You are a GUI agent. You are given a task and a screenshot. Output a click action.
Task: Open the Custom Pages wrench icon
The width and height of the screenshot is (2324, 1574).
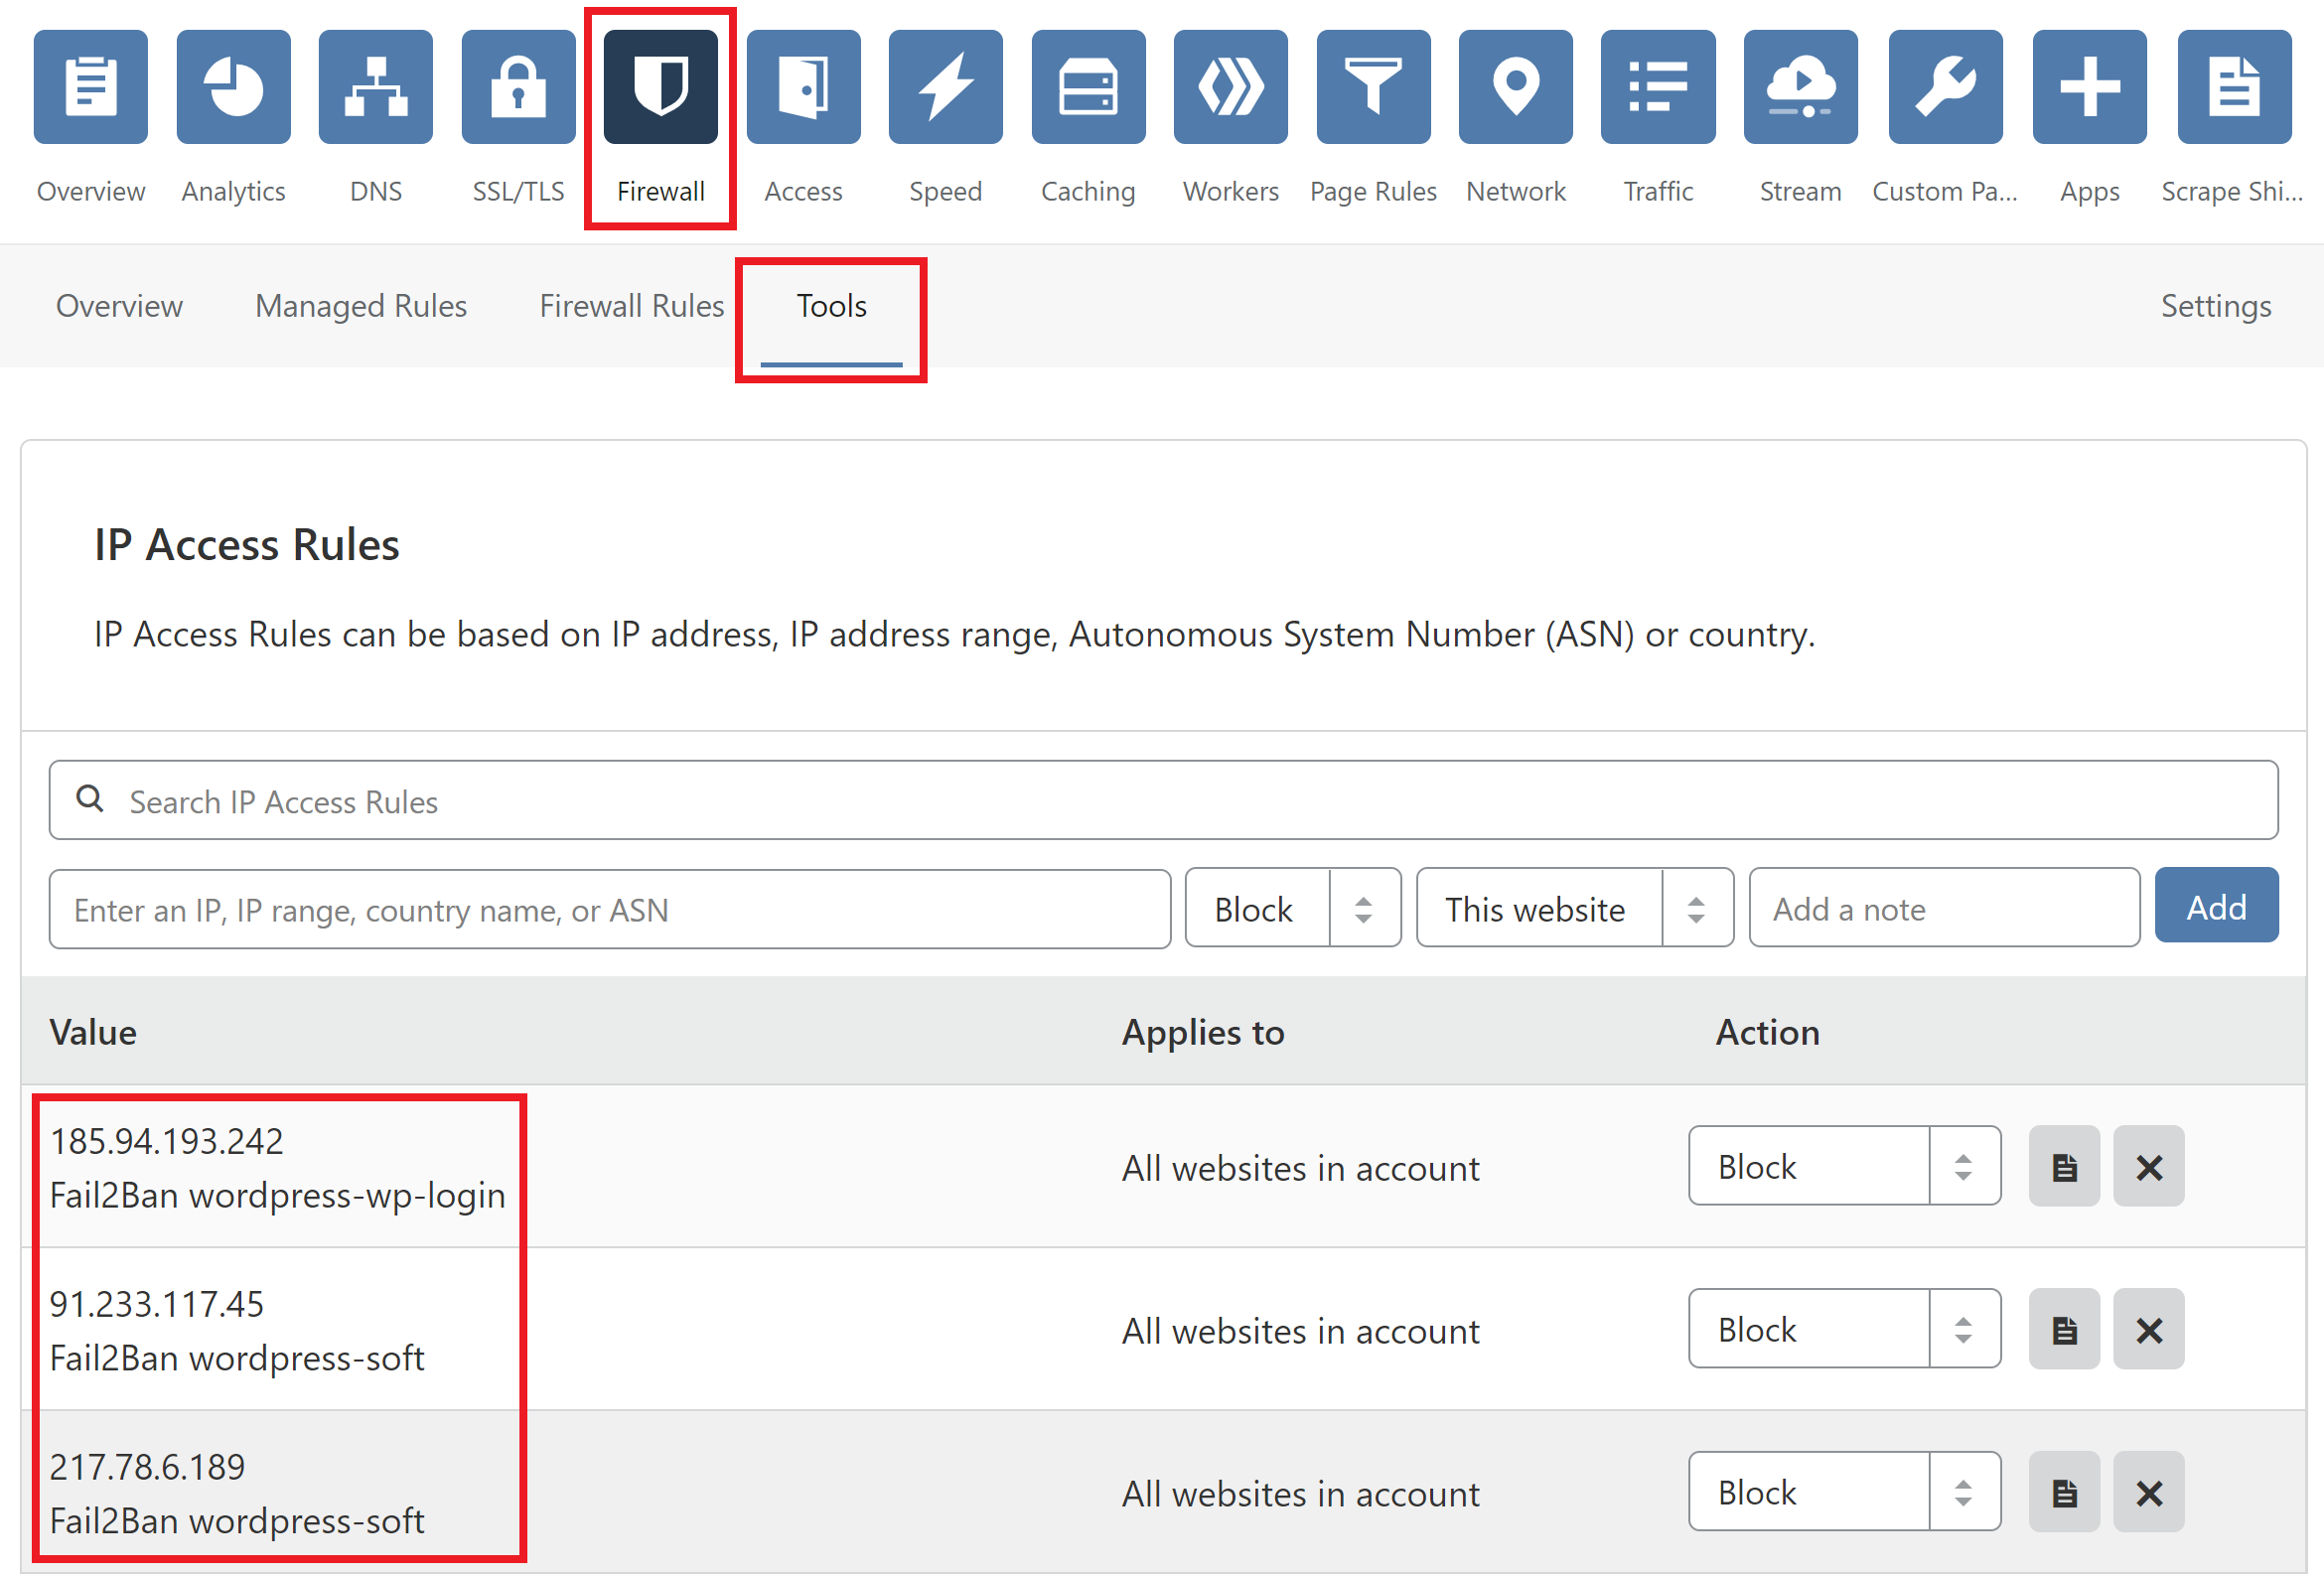[1946, 87]
